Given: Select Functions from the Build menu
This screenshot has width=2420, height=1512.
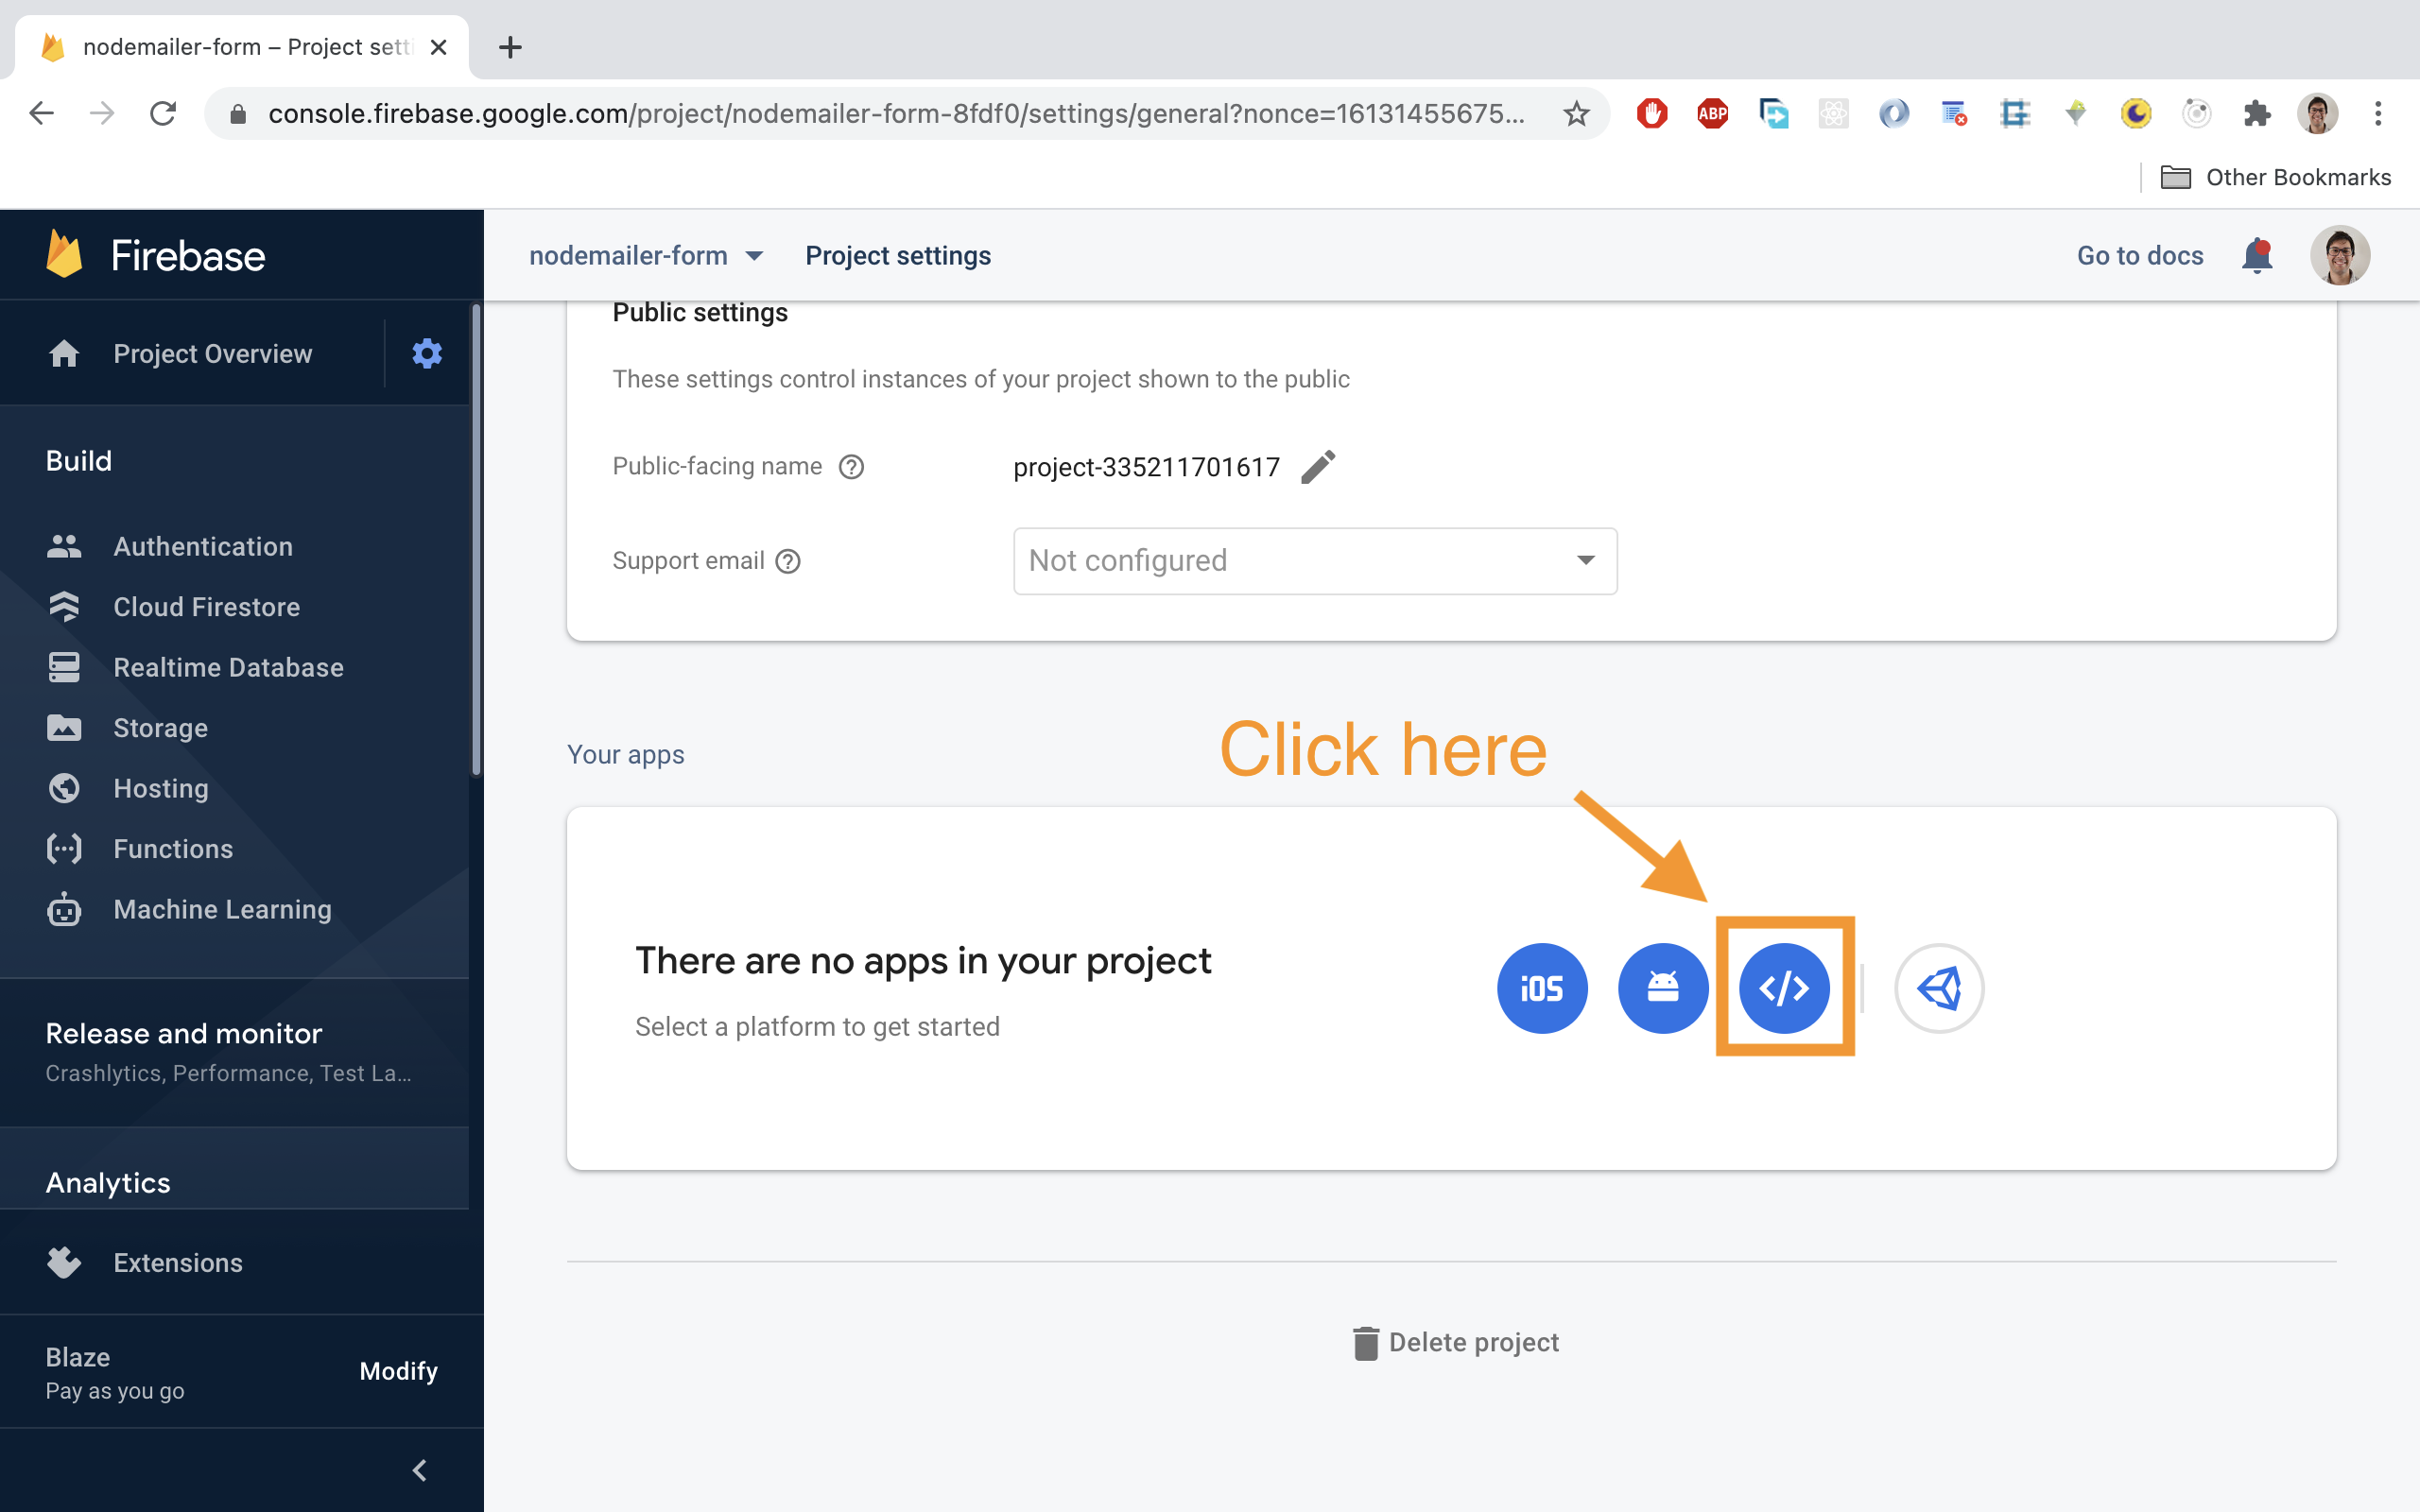Looking at the screenshot, I should click(x=172, y=849).
